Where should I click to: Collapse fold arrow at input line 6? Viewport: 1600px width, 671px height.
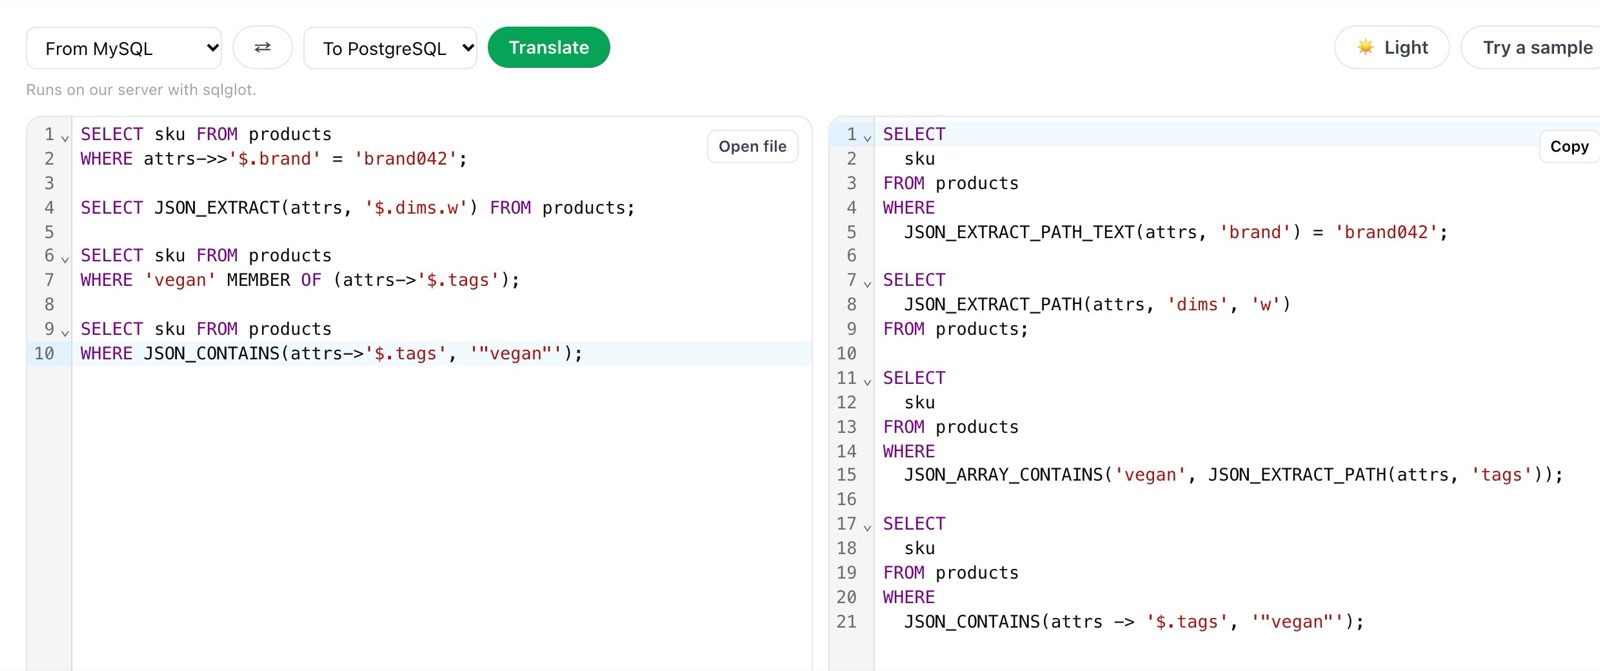[x=65, y=258]
